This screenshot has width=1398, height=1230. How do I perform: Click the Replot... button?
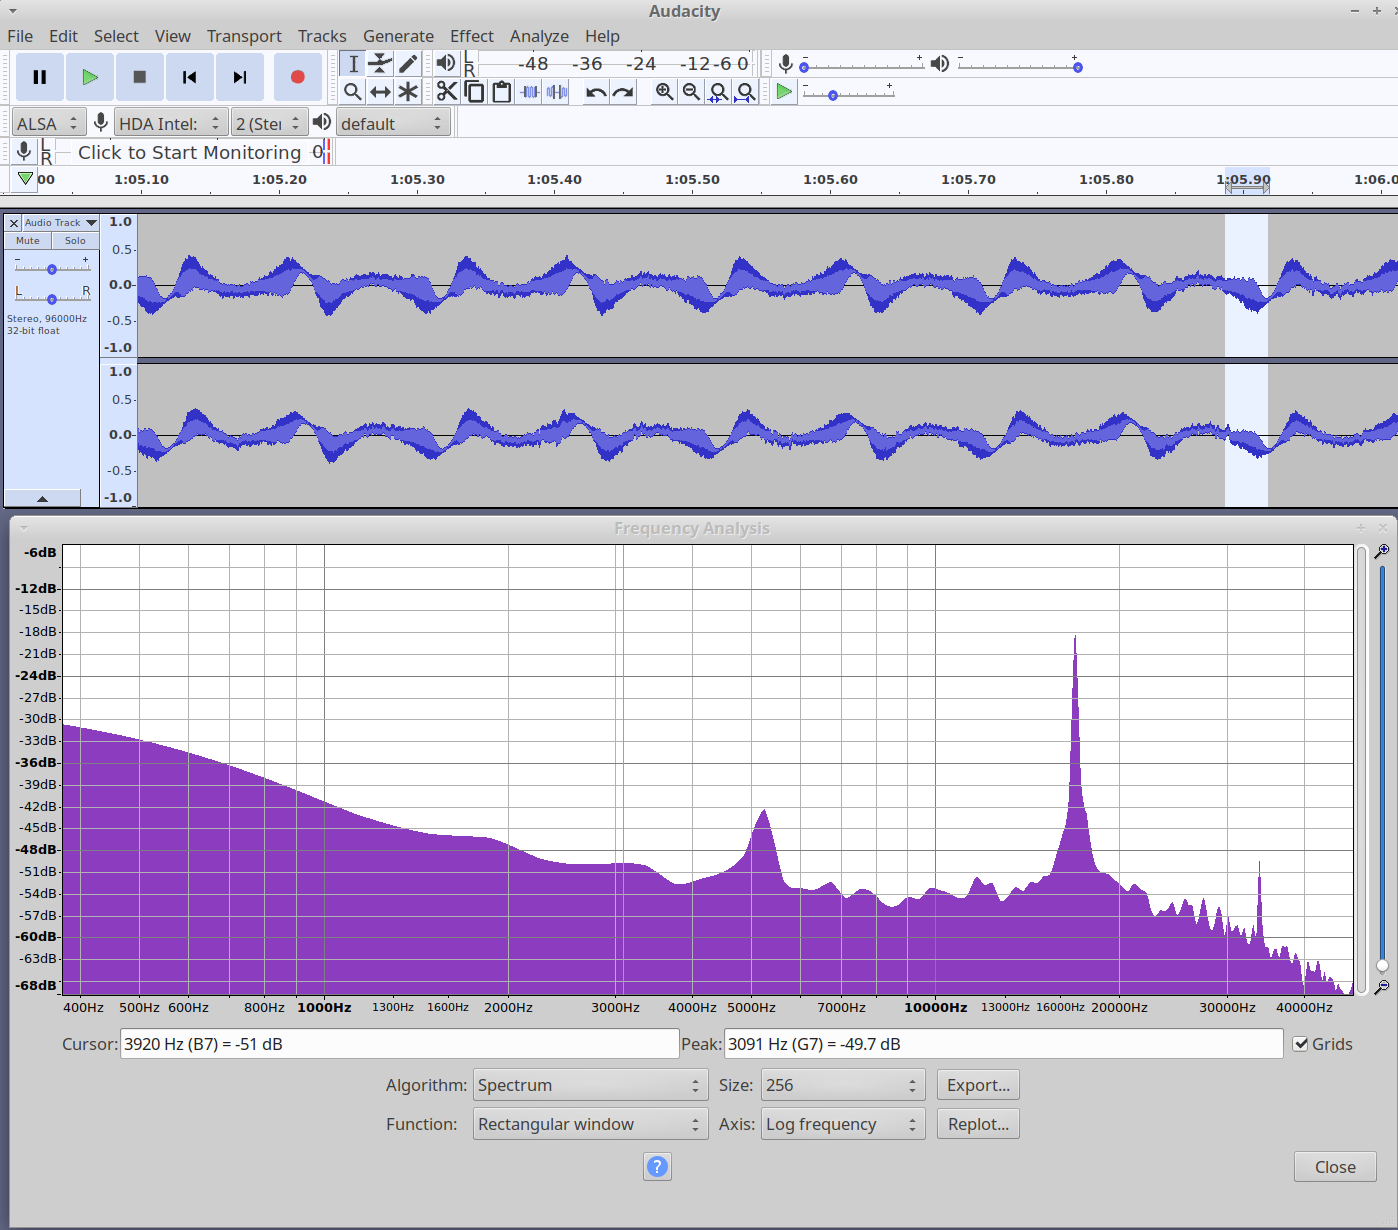(x=978, y=1124)
